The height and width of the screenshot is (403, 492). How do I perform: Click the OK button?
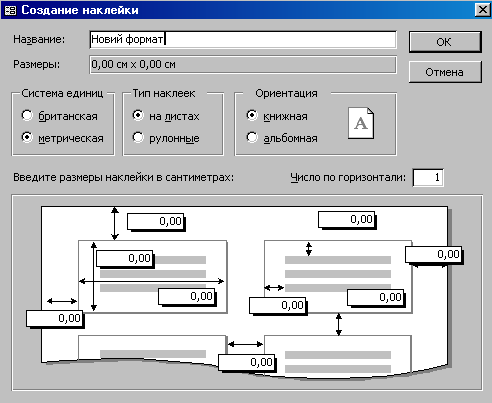445,42
